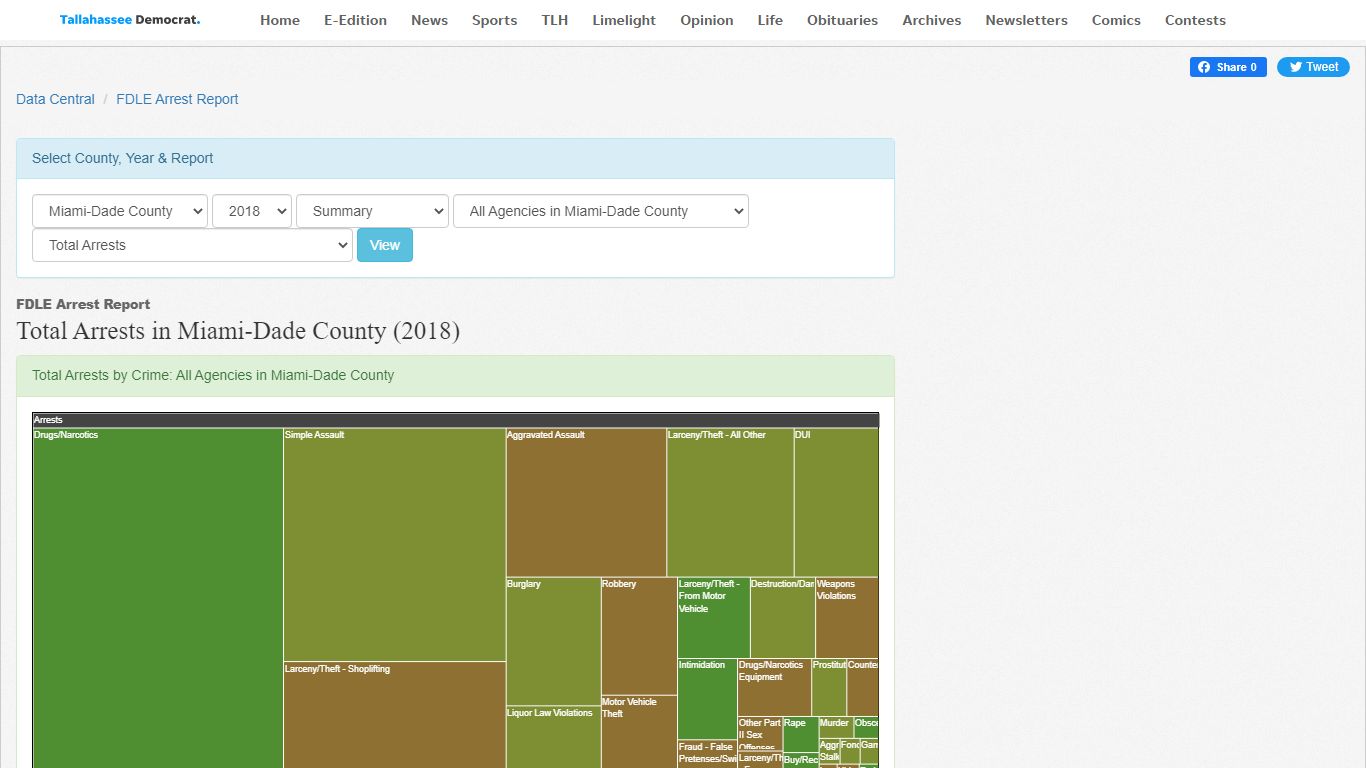Navigate to Sports
Screen dimensions: 1366x768
pyautogui.click(x=495, y=20)
